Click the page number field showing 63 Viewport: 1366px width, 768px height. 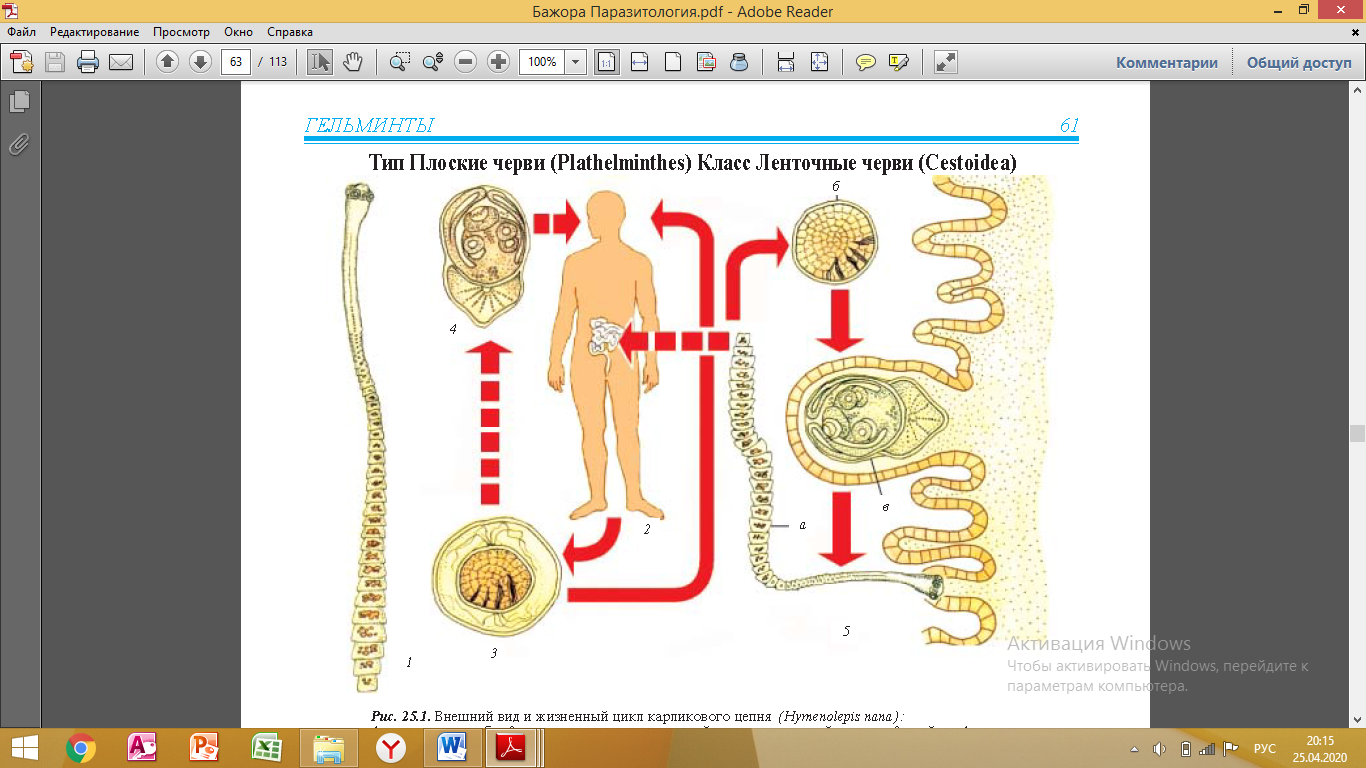point(236,62)
